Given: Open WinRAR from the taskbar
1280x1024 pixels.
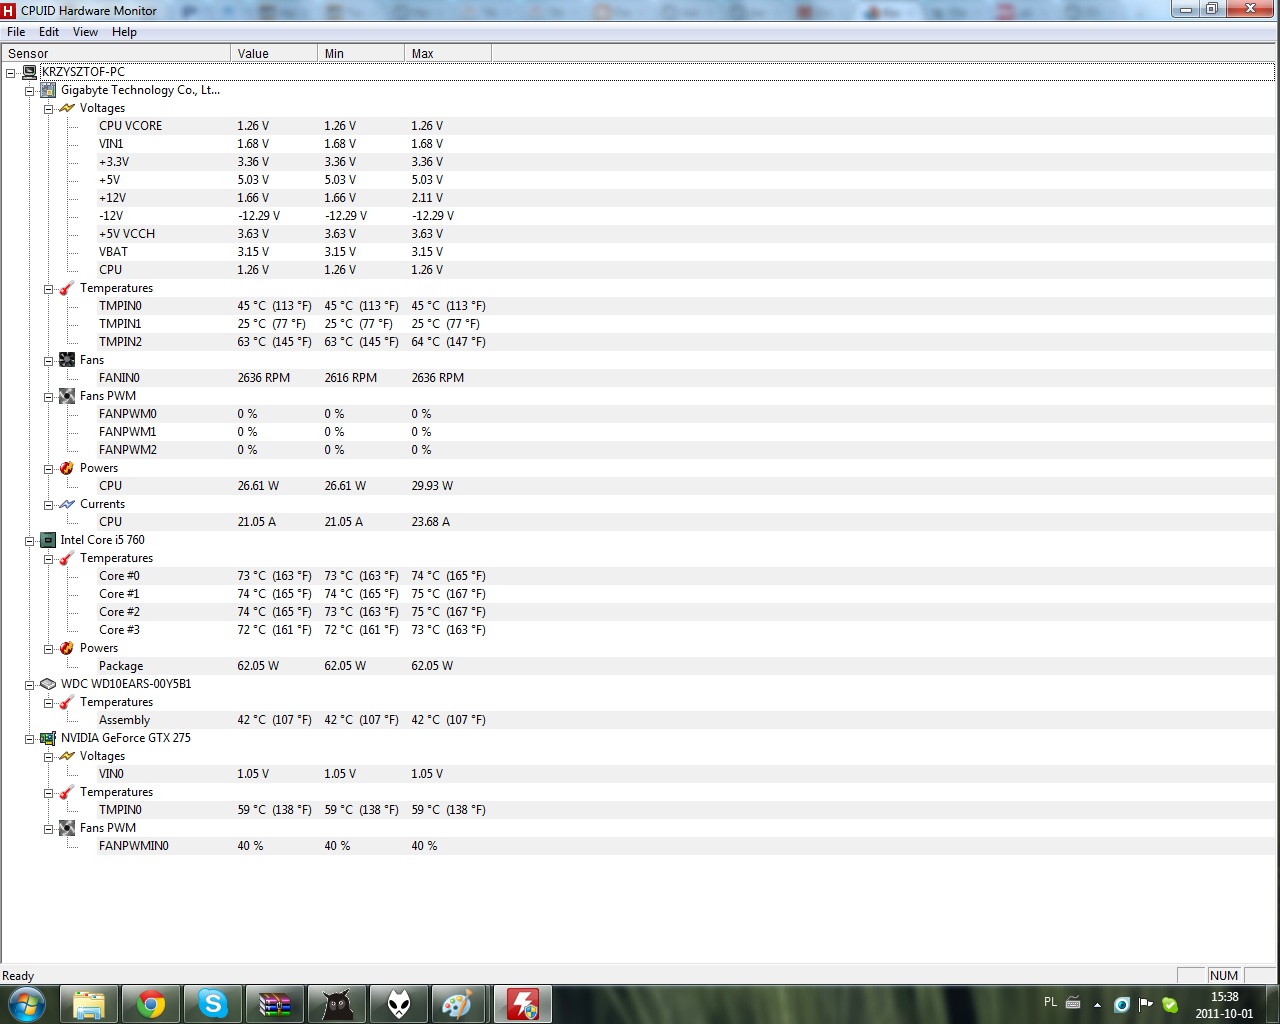Looking at the screenshot, I should (x=275, y=1004).
